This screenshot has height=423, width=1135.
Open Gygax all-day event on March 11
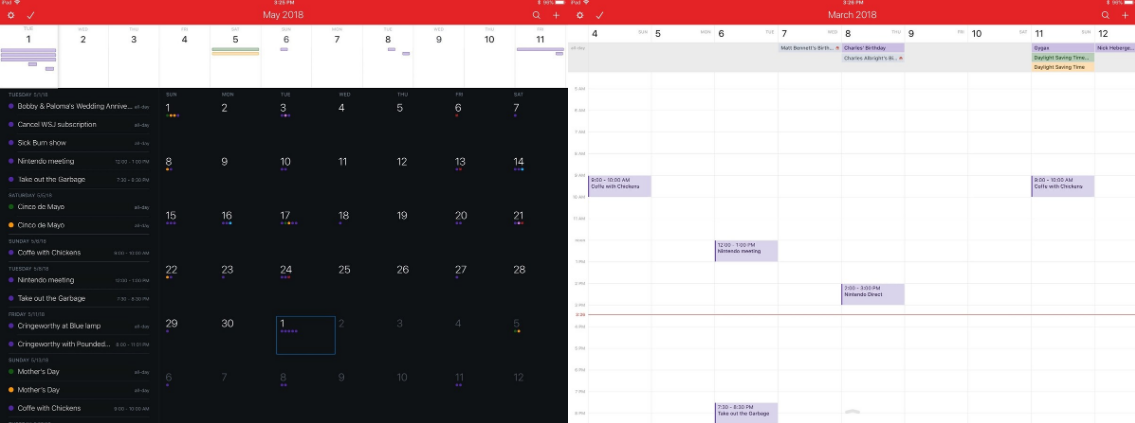coord(1063,48)
